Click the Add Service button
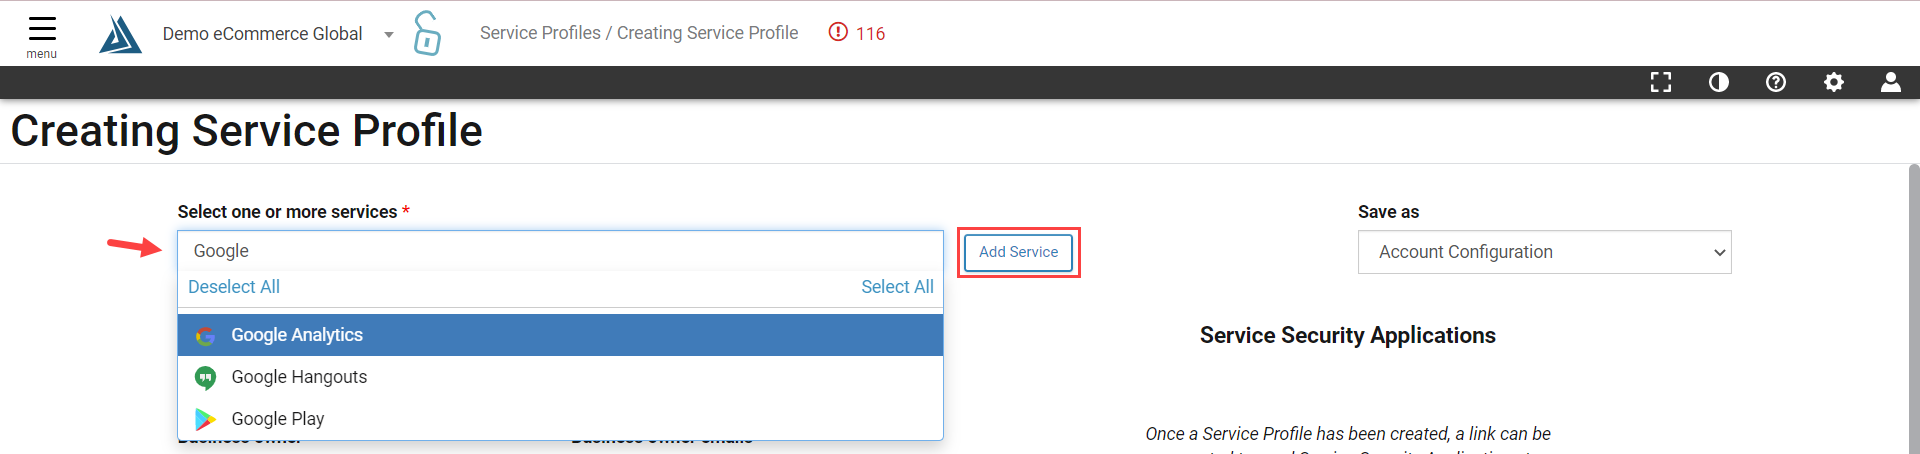The image size is (1920, 454). [x=1018, y=252]
